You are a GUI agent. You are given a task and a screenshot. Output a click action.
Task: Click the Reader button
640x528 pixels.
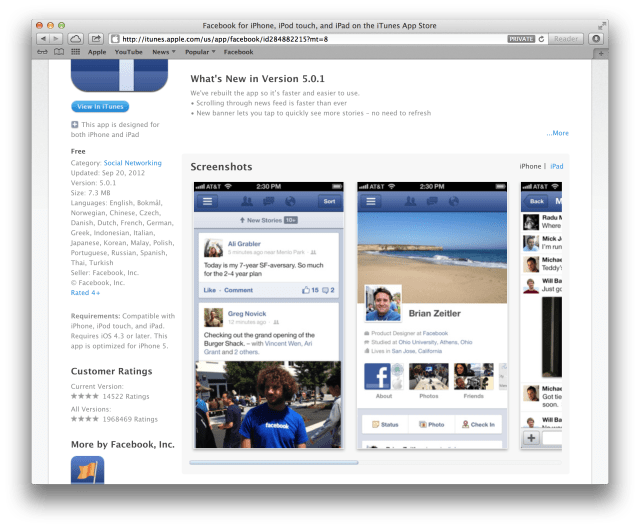[566, 39]
